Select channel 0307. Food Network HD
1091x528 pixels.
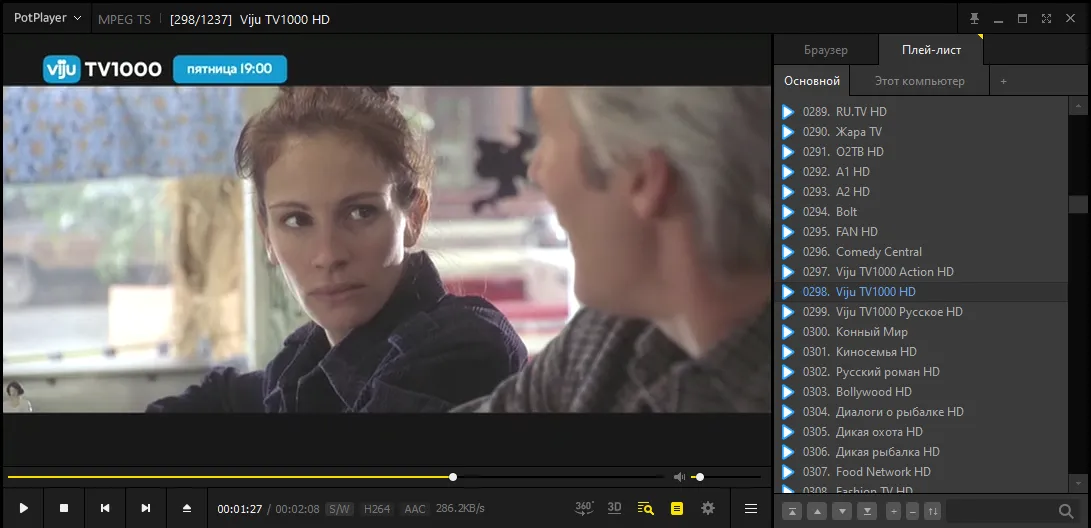(921, 472)
